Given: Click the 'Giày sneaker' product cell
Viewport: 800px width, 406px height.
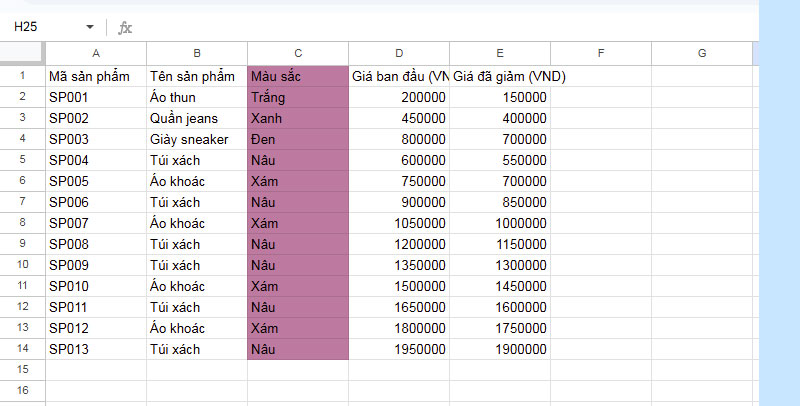Looking at the screenshot, I should (x=197, y=139).
